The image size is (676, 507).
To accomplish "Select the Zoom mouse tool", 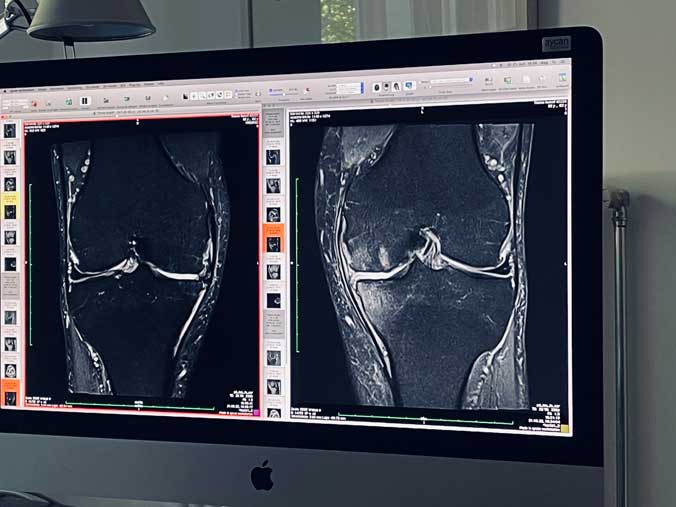I will pos(202,96).
